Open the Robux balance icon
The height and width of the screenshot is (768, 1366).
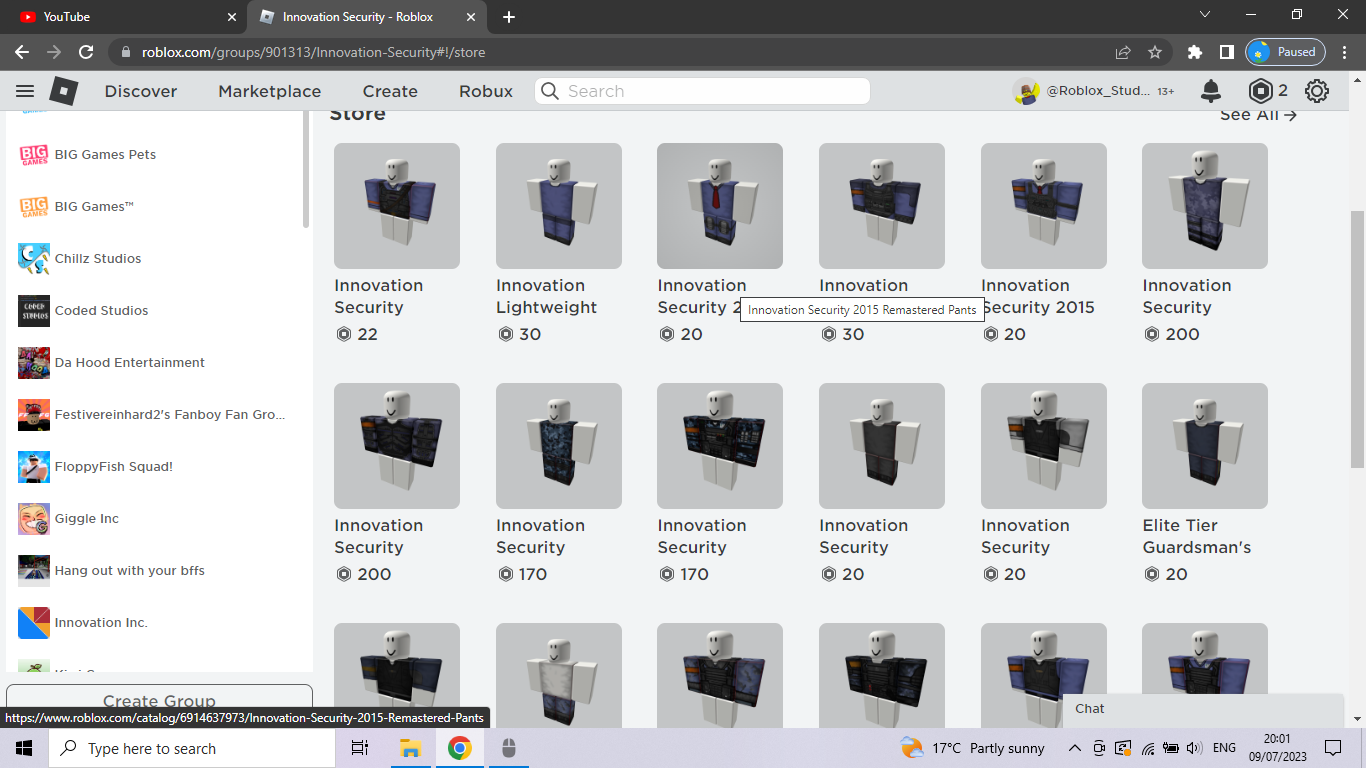tap(1261, 91)
